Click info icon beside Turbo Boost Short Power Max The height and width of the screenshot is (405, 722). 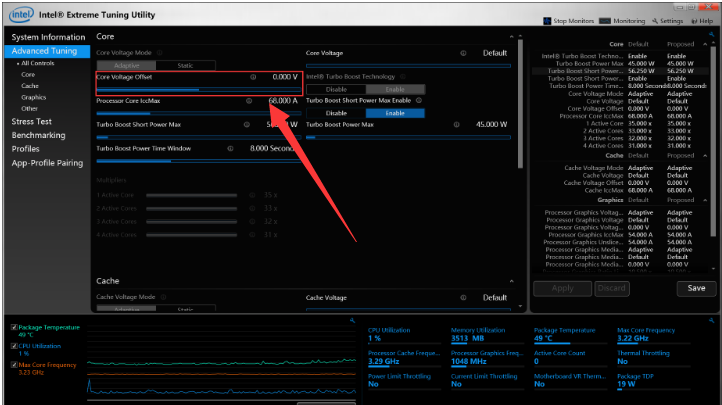(247, 124)
